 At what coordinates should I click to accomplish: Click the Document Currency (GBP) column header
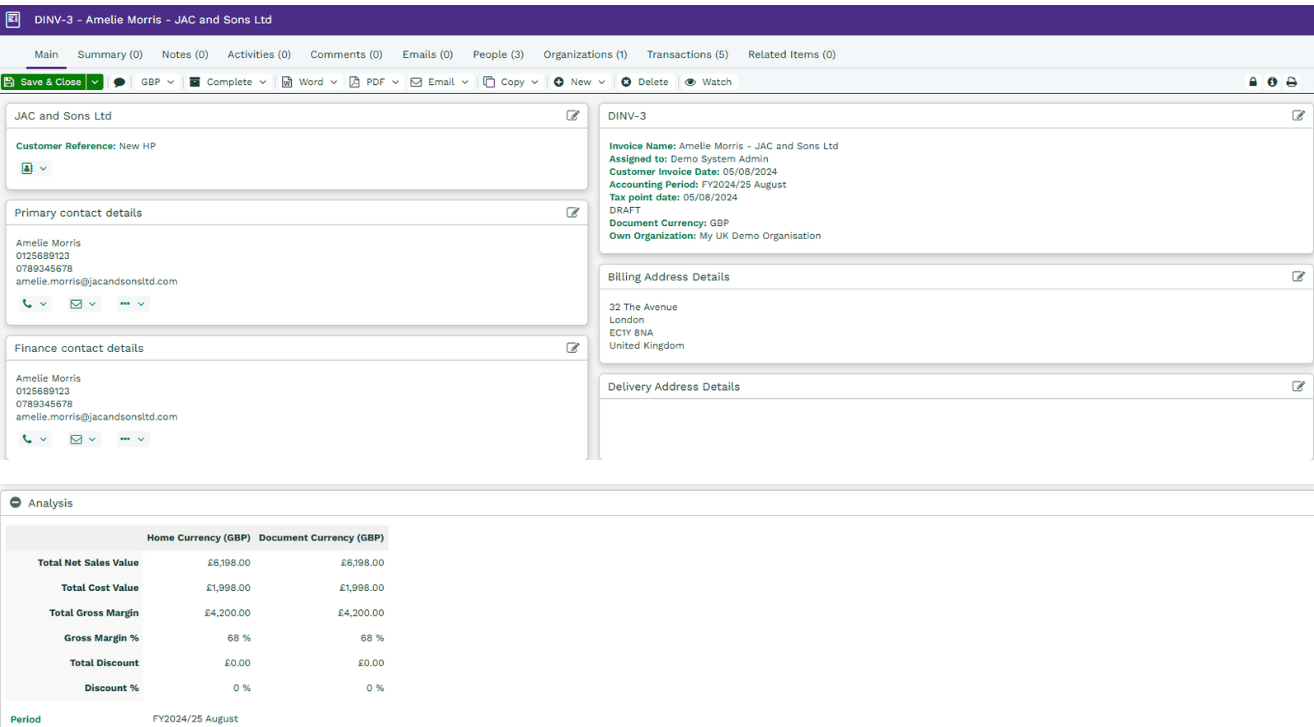click(321, 538)
